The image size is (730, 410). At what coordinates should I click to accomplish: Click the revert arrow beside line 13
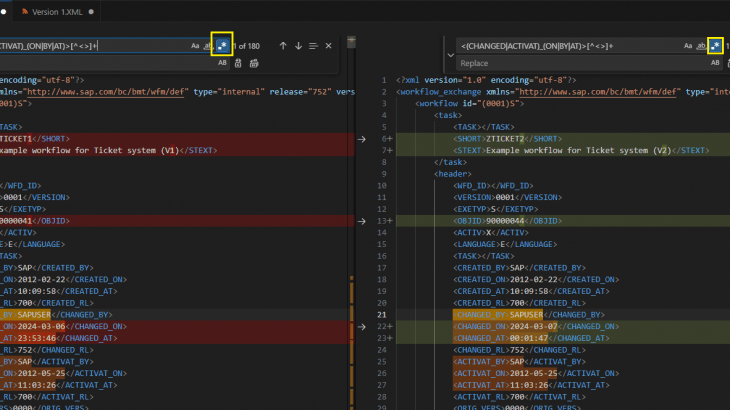[x=362, y=221]
